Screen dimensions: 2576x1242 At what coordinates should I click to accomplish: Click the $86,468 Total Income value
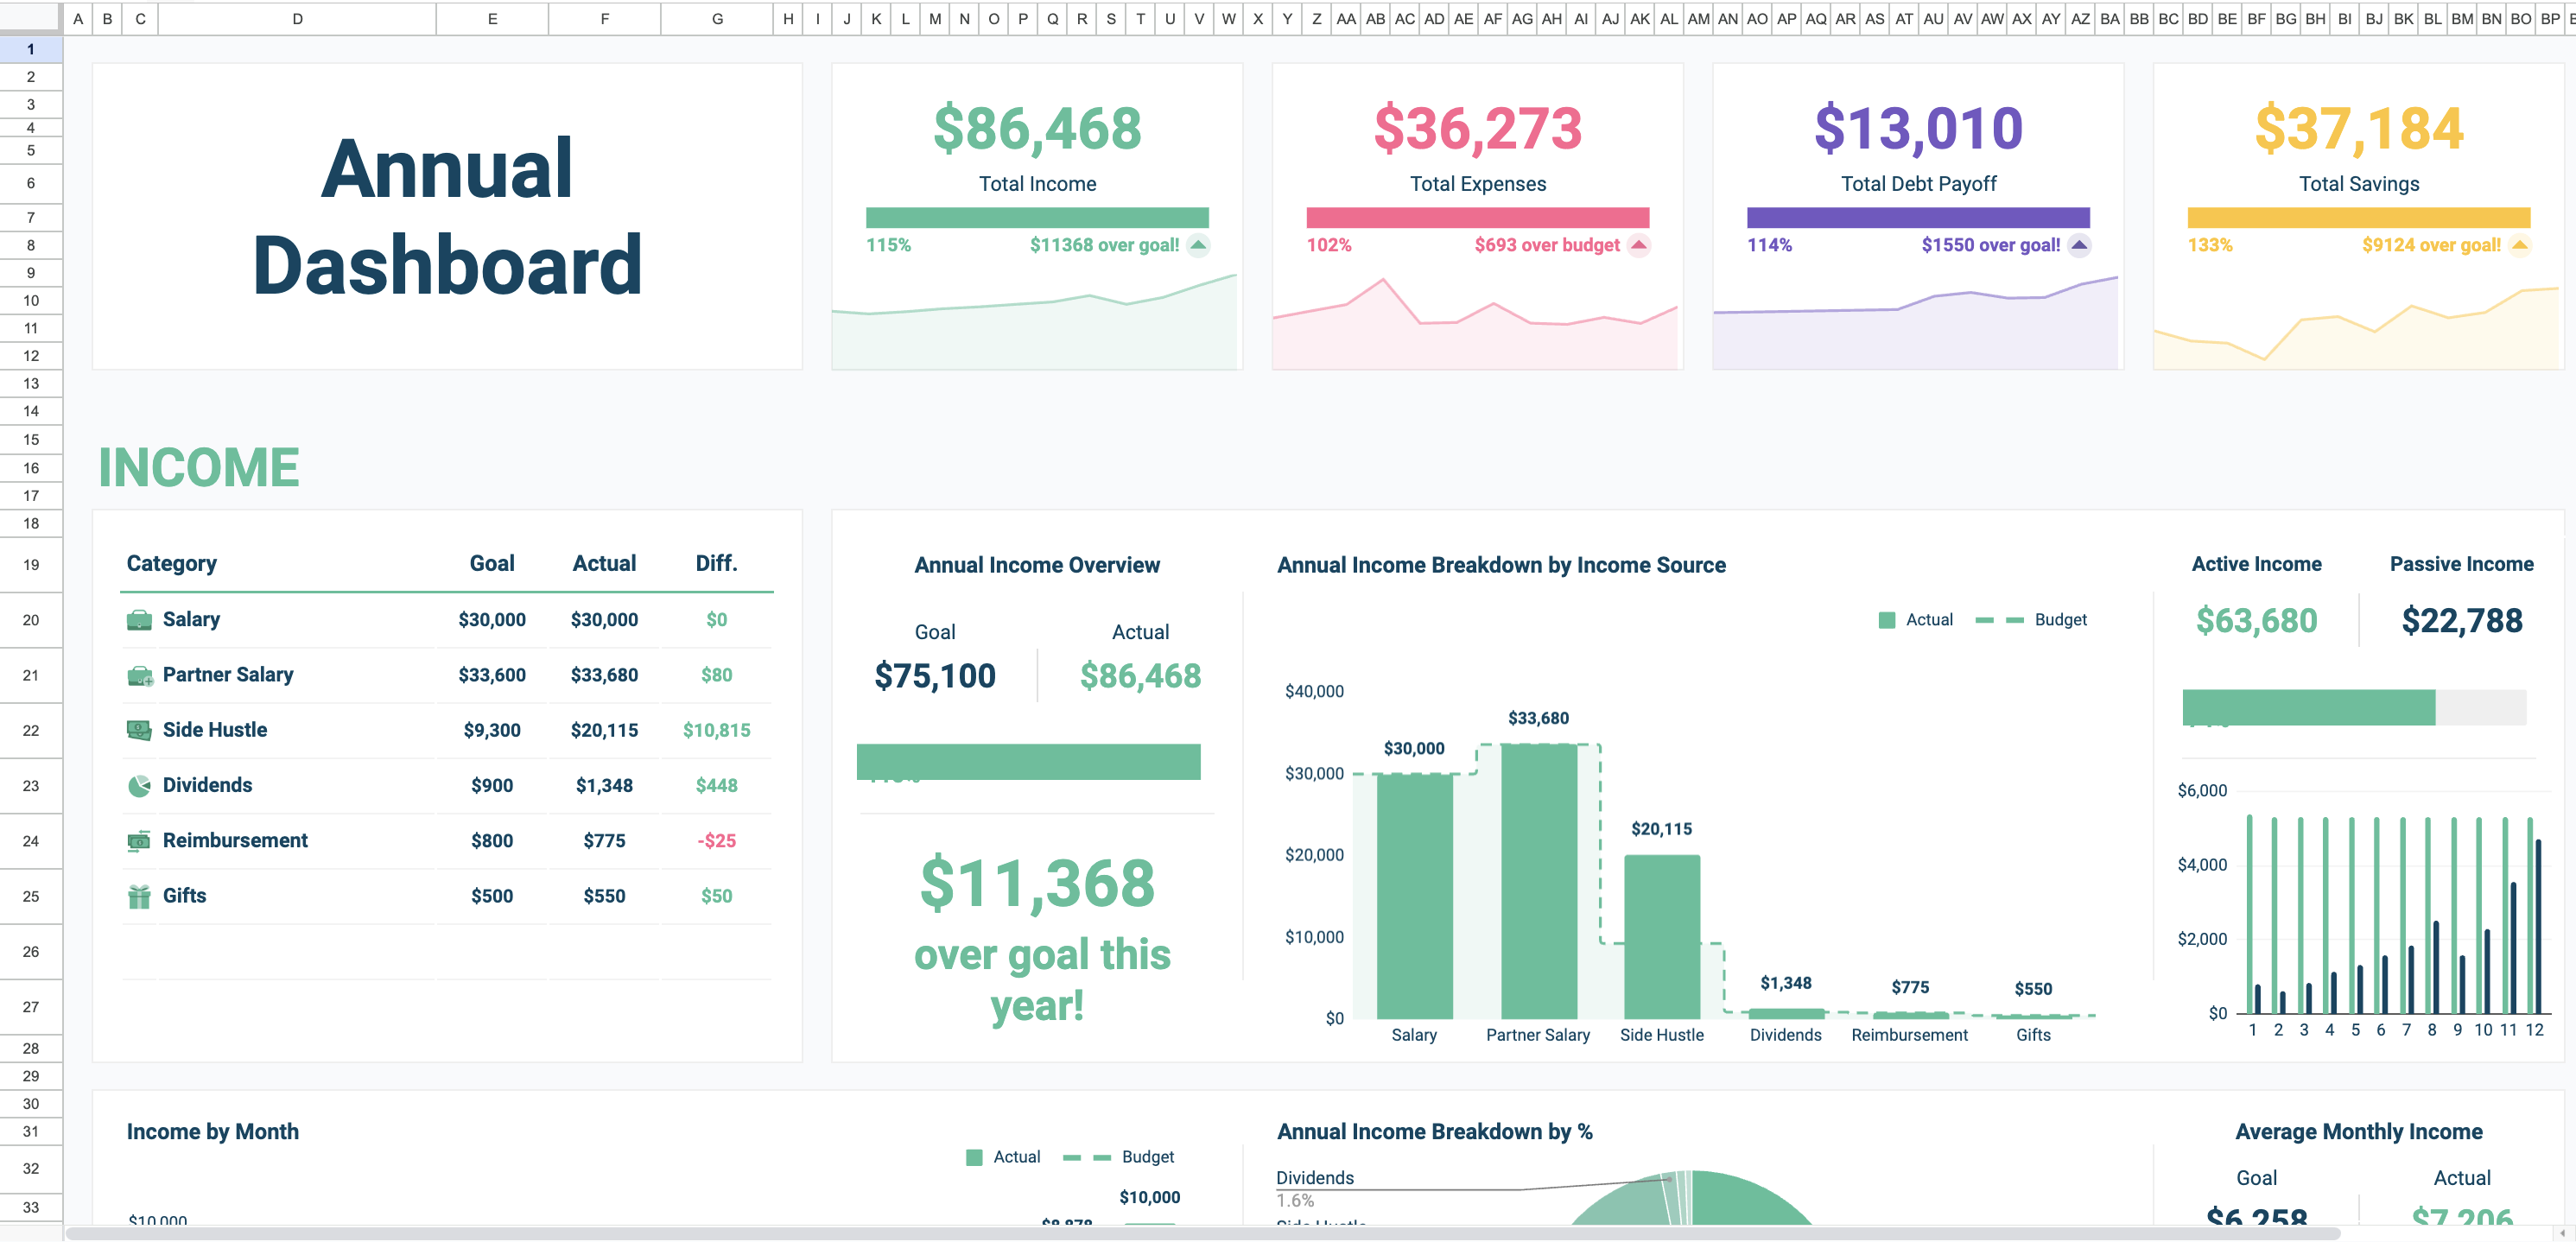[1037, 128]
